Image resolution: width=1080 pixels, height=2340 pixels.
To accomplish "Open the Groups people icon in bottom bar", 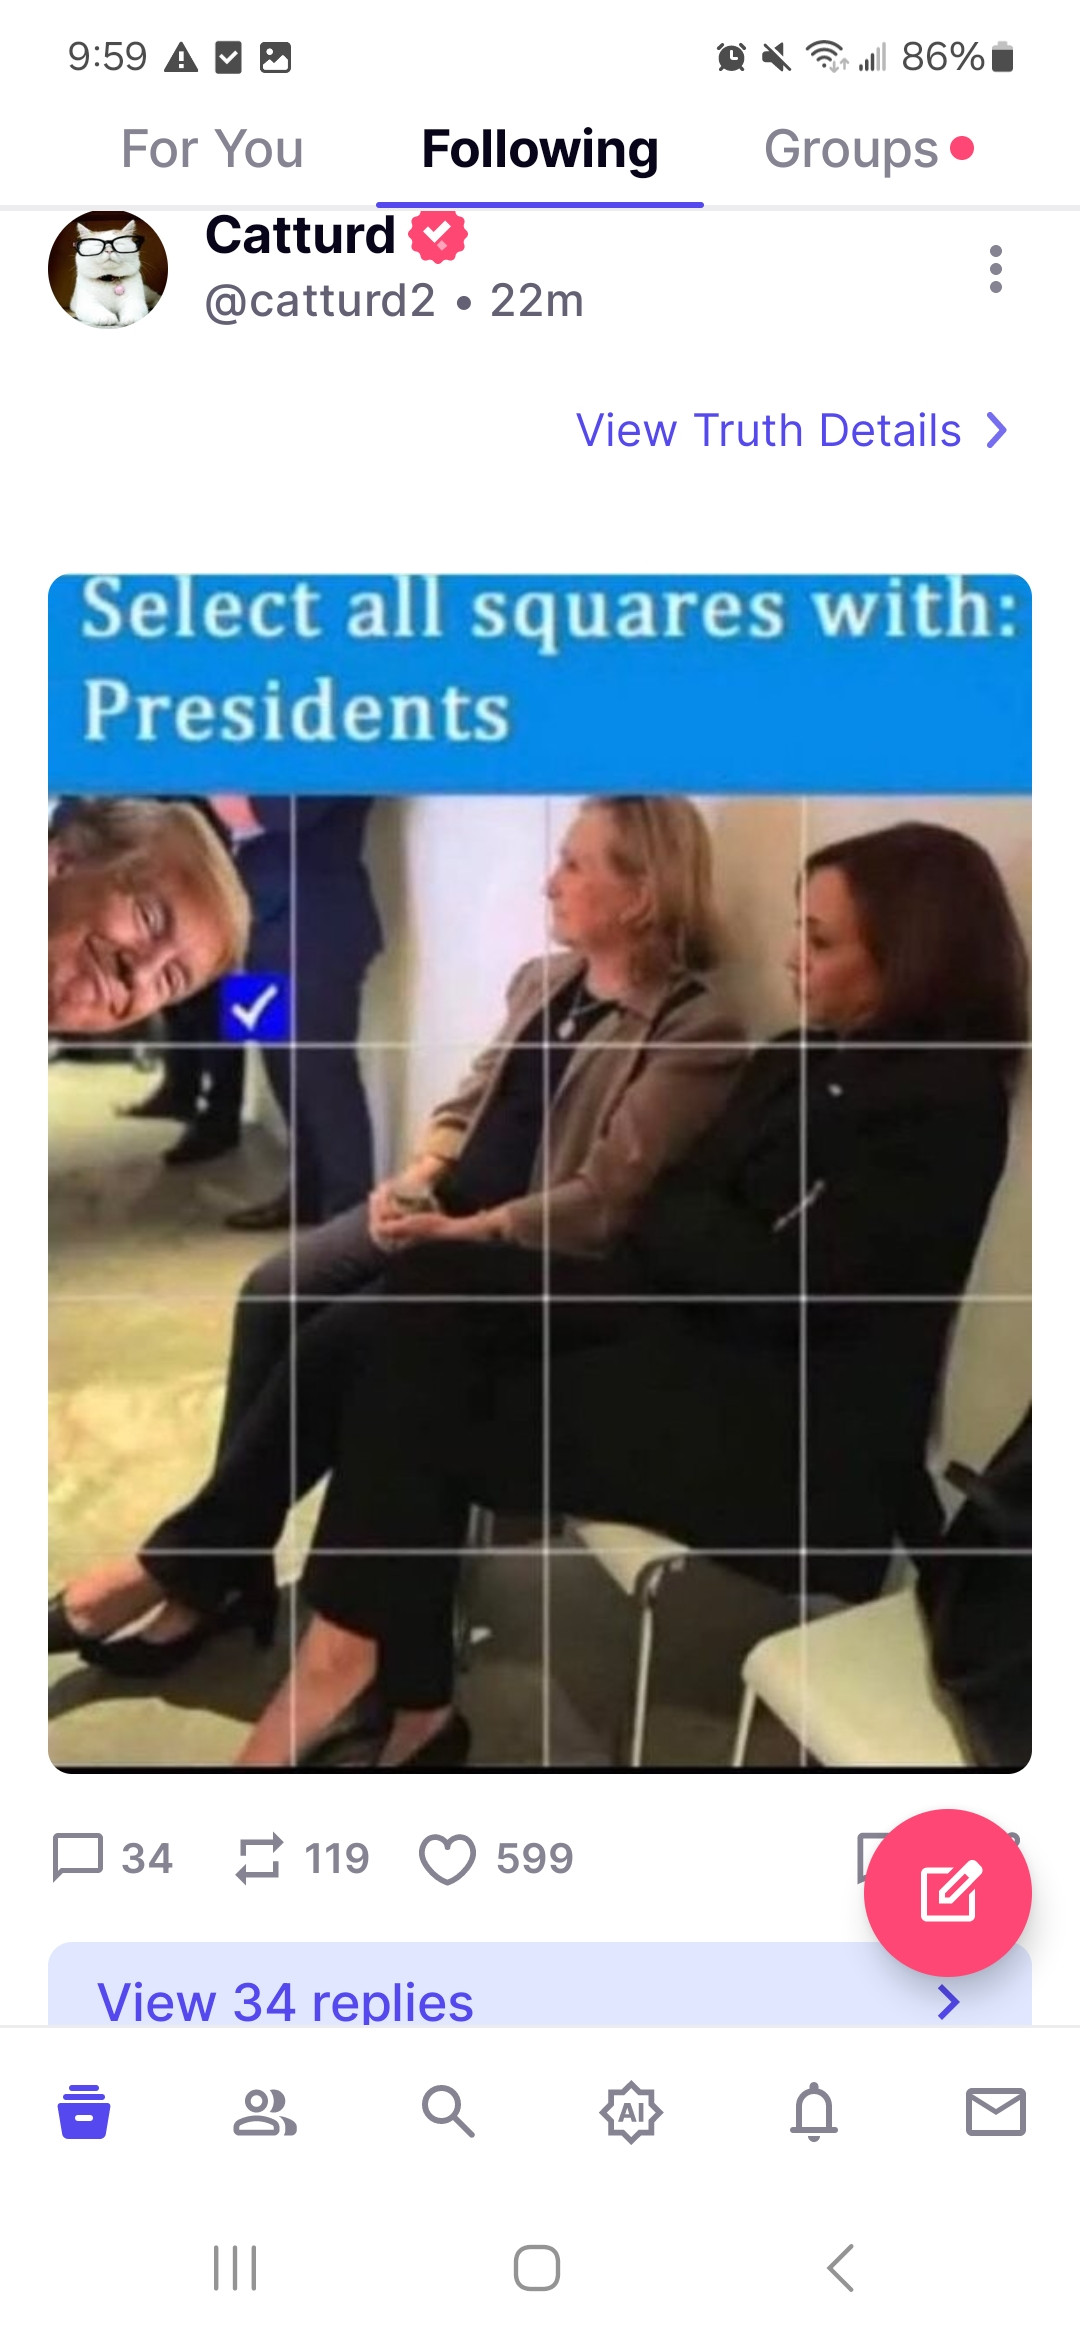I will point(265,2112).
